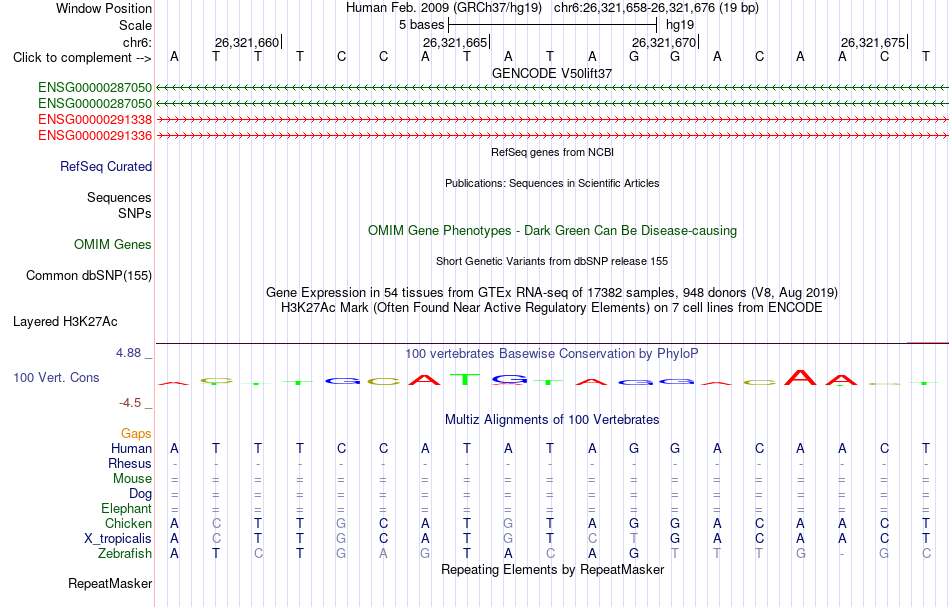Screen dimensions: 950x607
Task: Select the Mouse alignment row label
Action: (132, 479)
